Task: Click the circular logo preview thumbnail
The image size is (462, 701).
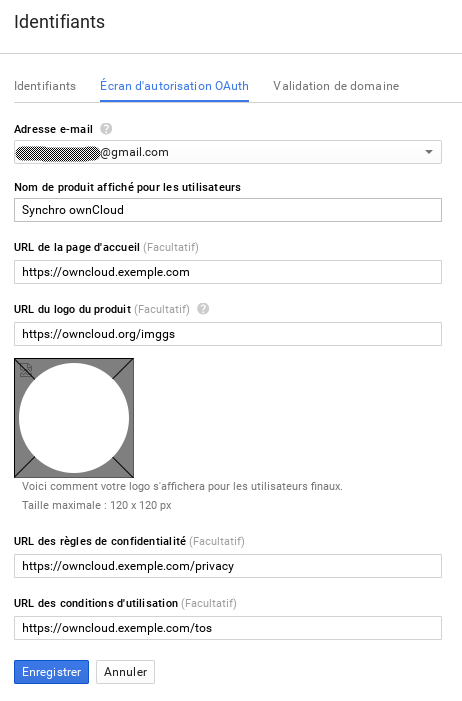Action: 74,418
